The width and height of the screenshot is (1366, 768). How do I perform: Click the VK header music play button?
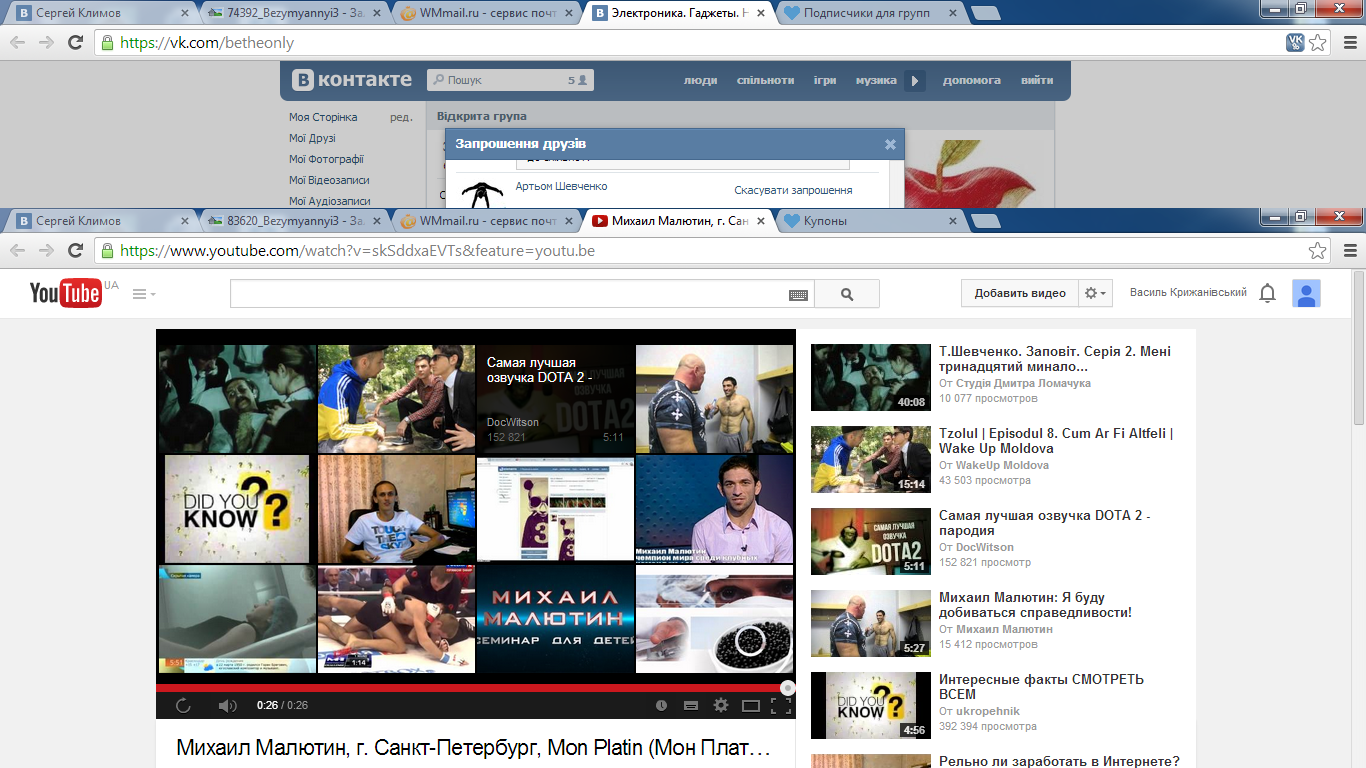point(914,81)
